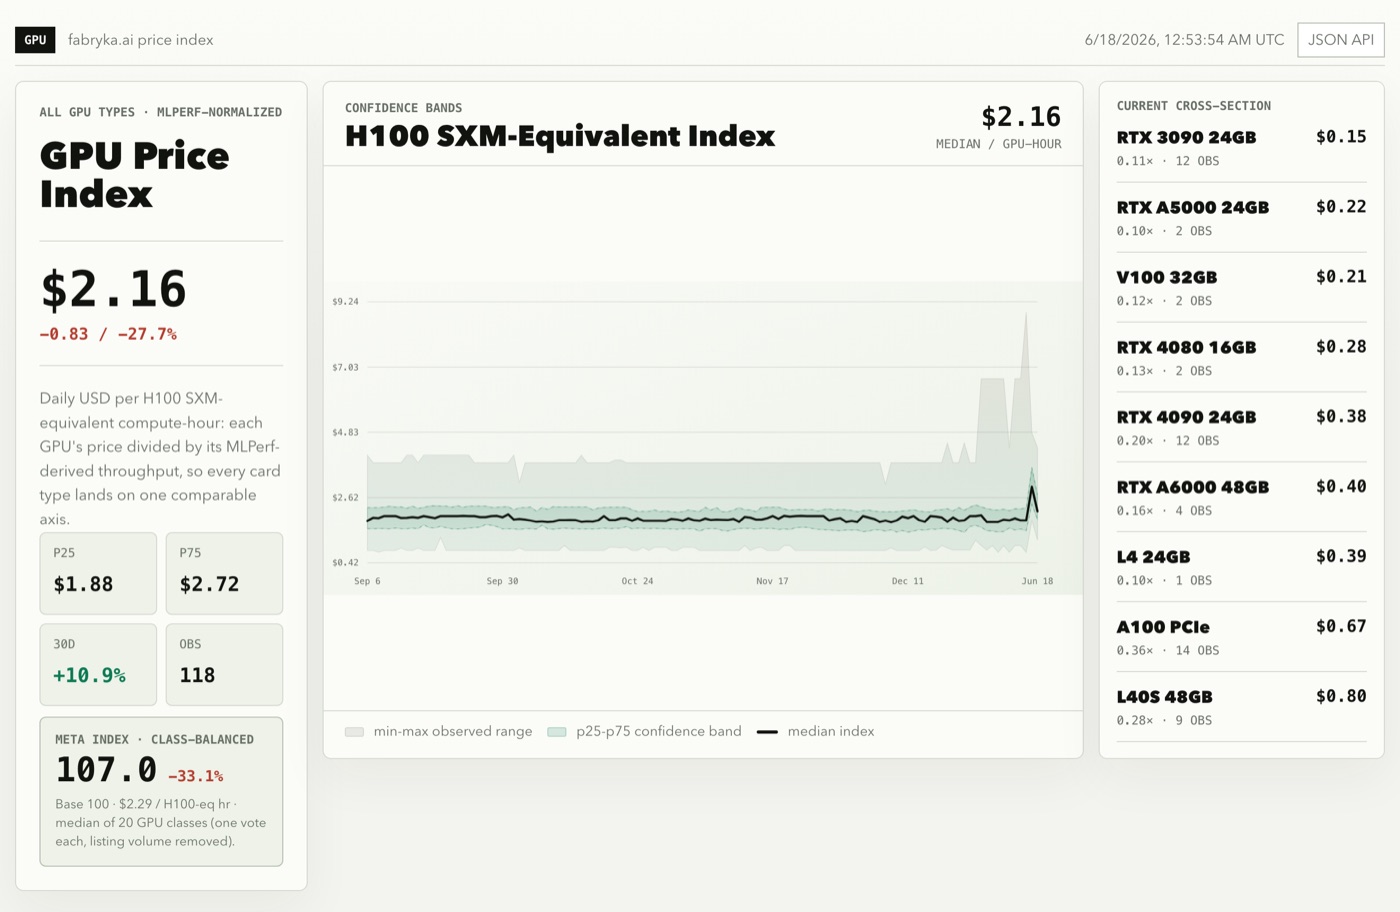Click the GPU logo badge

coord(35,40)
